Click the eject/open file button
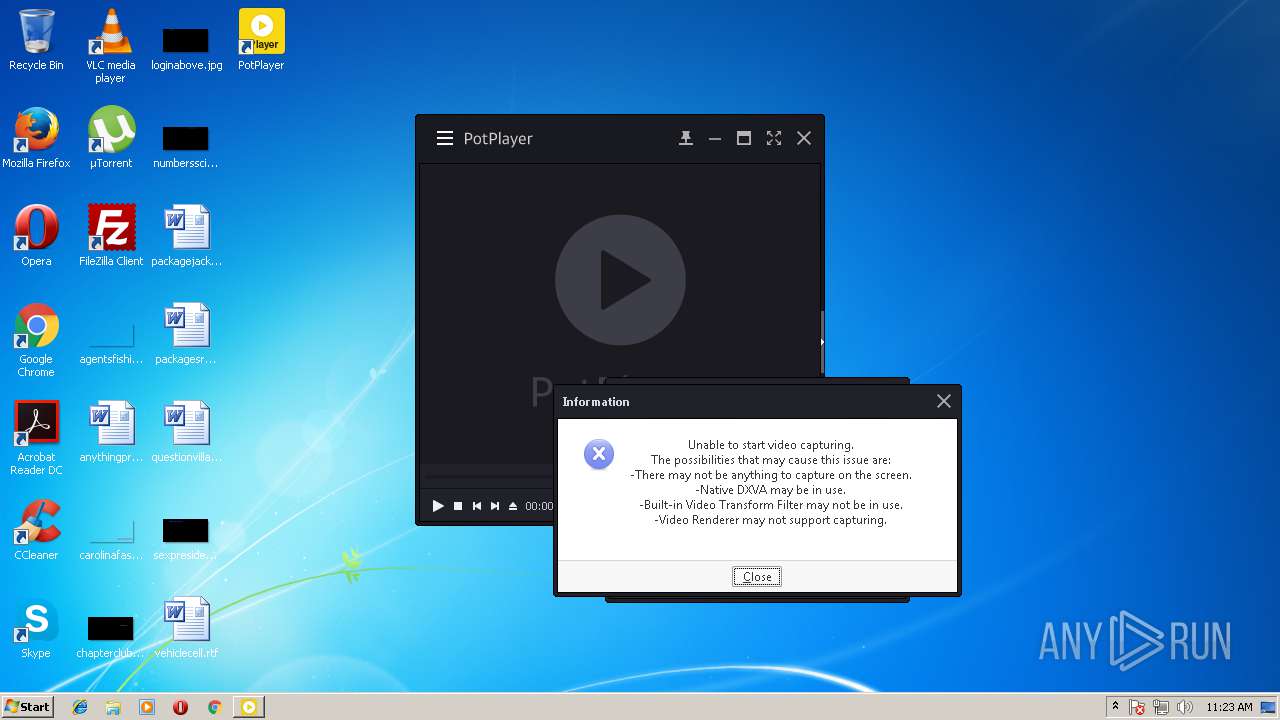Screen dimensions: 1280x720 (x=513, y=506)
